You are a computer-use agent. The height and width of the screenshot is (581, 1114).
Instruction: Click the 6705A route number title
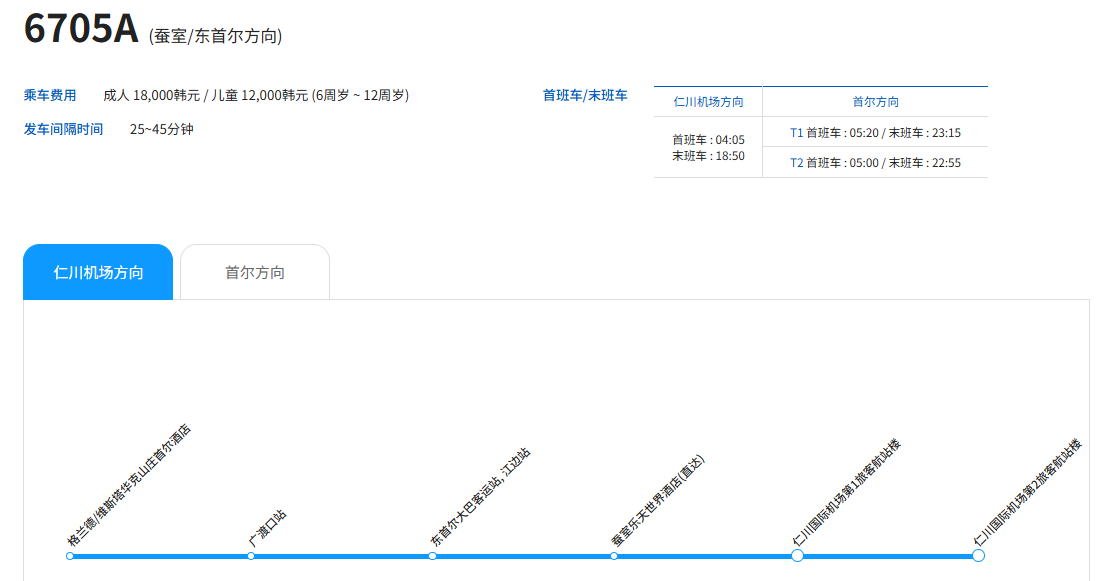pos(80,28)
